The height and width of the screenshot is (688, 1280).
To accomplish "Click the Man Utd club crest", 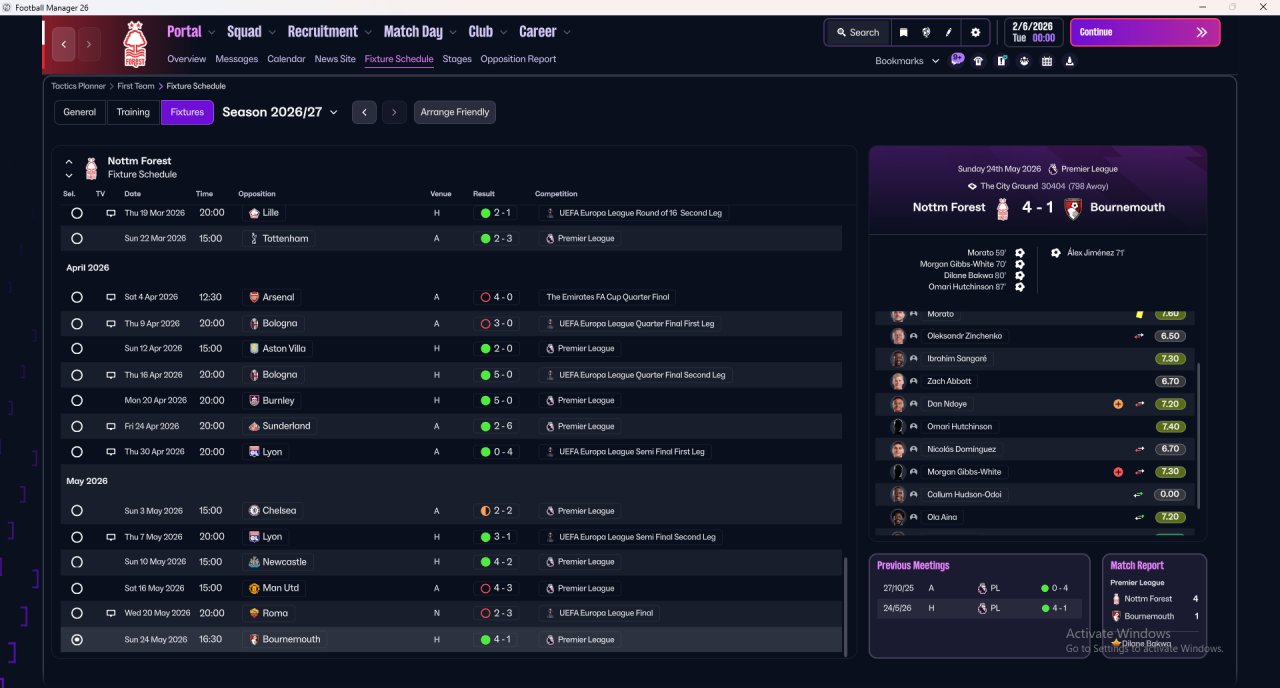I will coord(254,588).
